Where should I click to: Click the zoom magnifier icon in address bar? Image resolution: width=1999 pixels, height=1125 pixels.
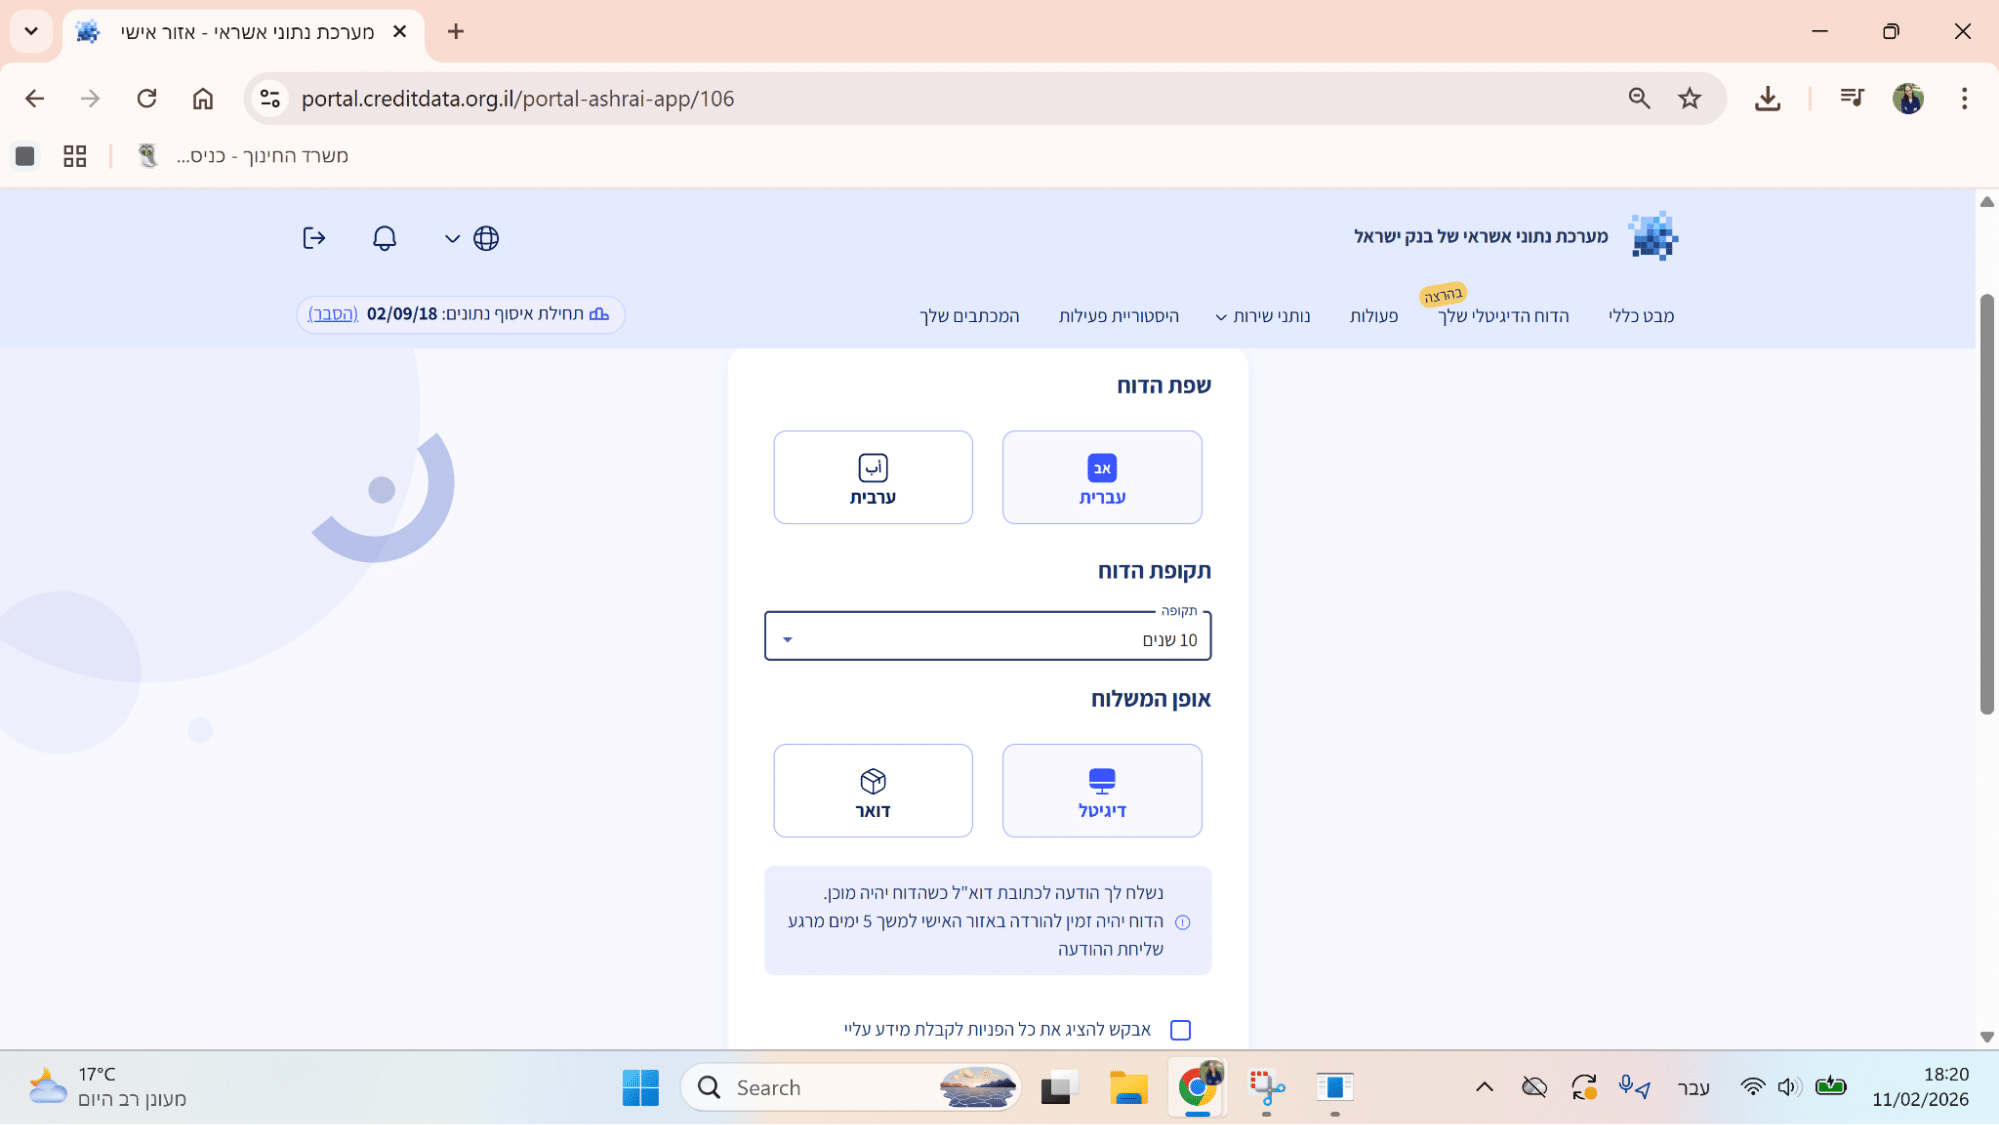pos(1638,98)
